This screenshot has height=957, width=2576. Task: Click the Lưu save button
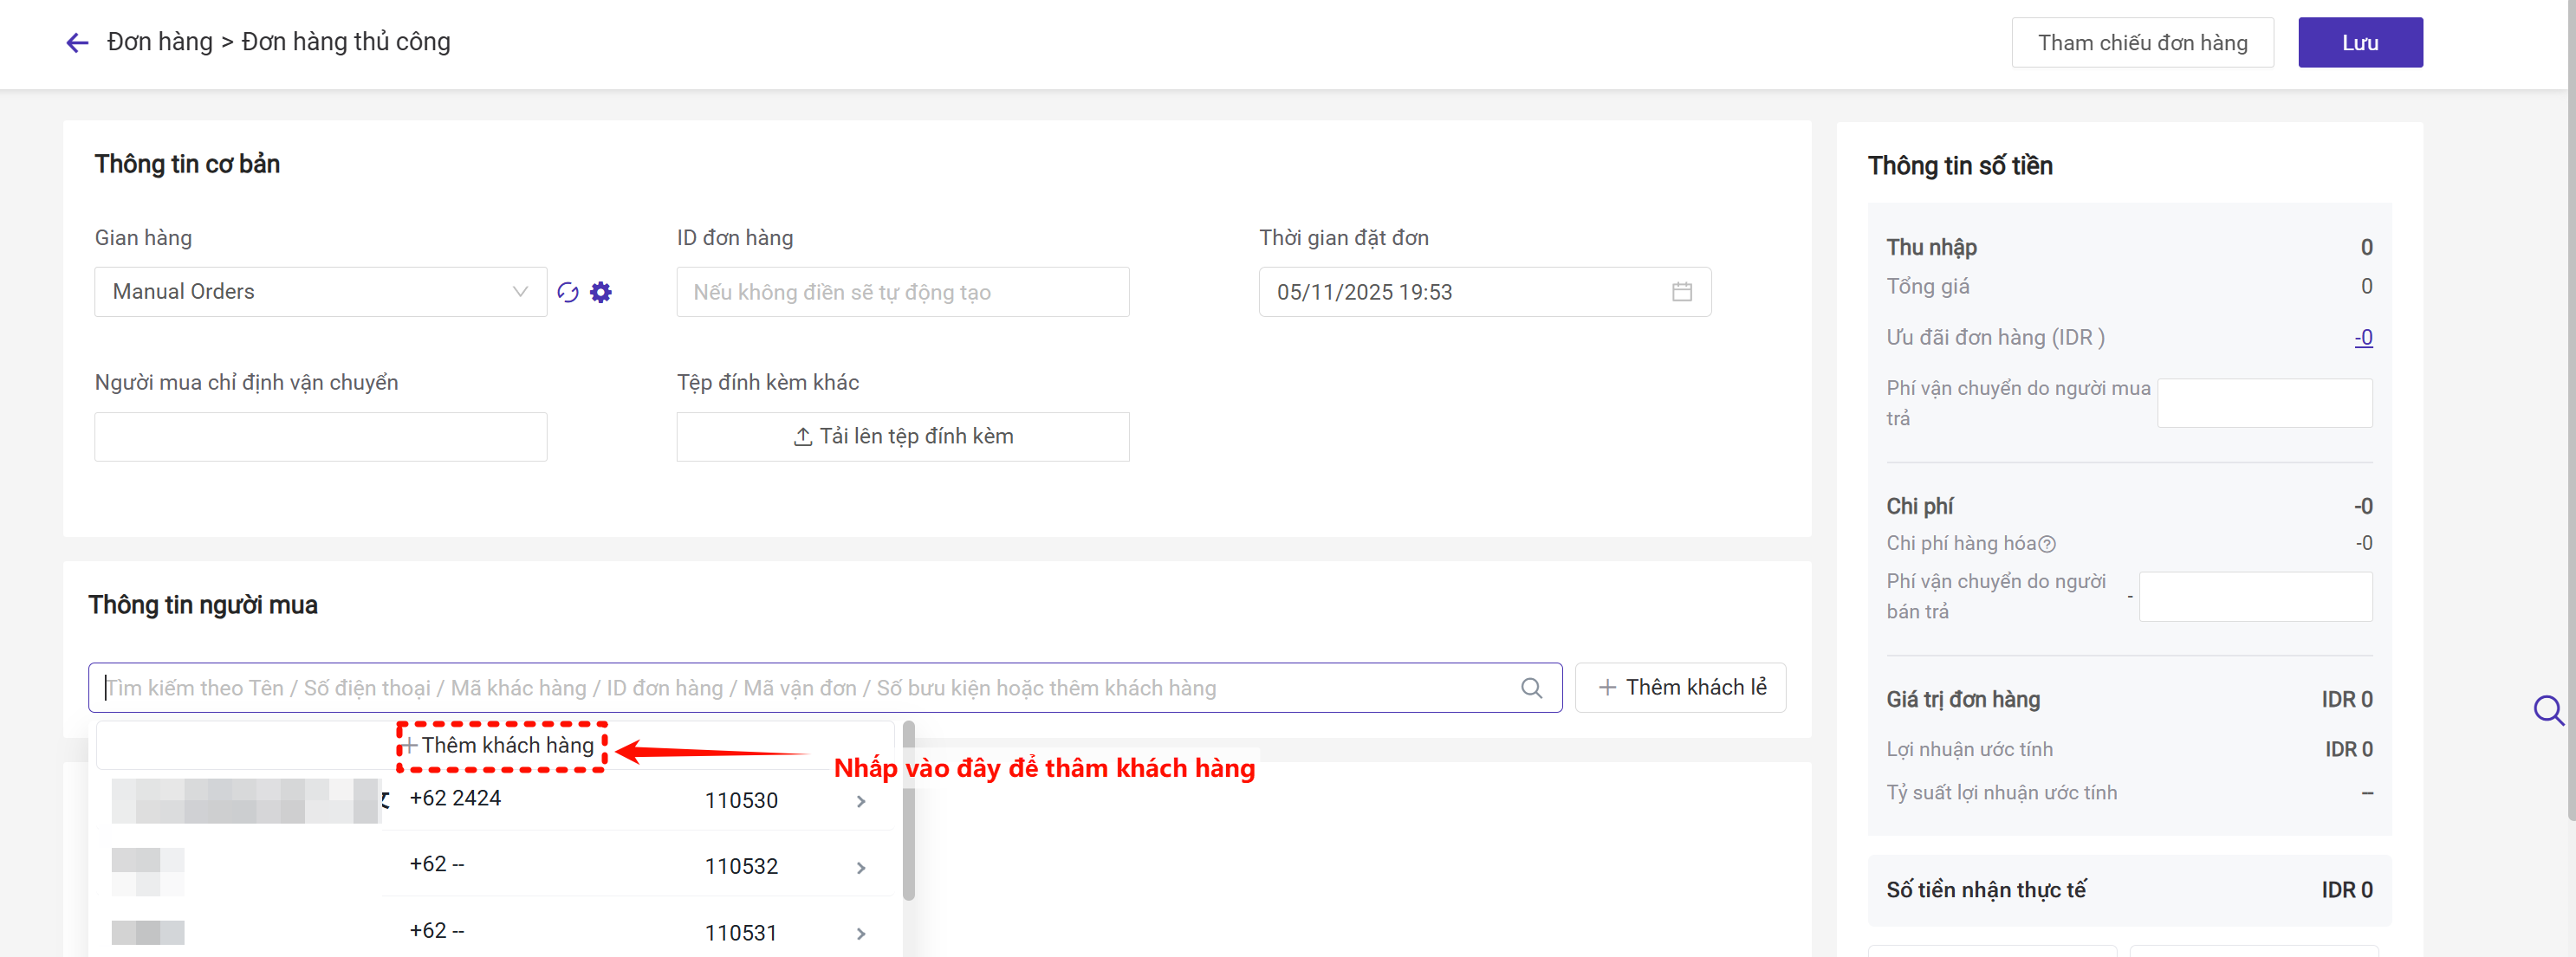click(x=2359, y=43)
